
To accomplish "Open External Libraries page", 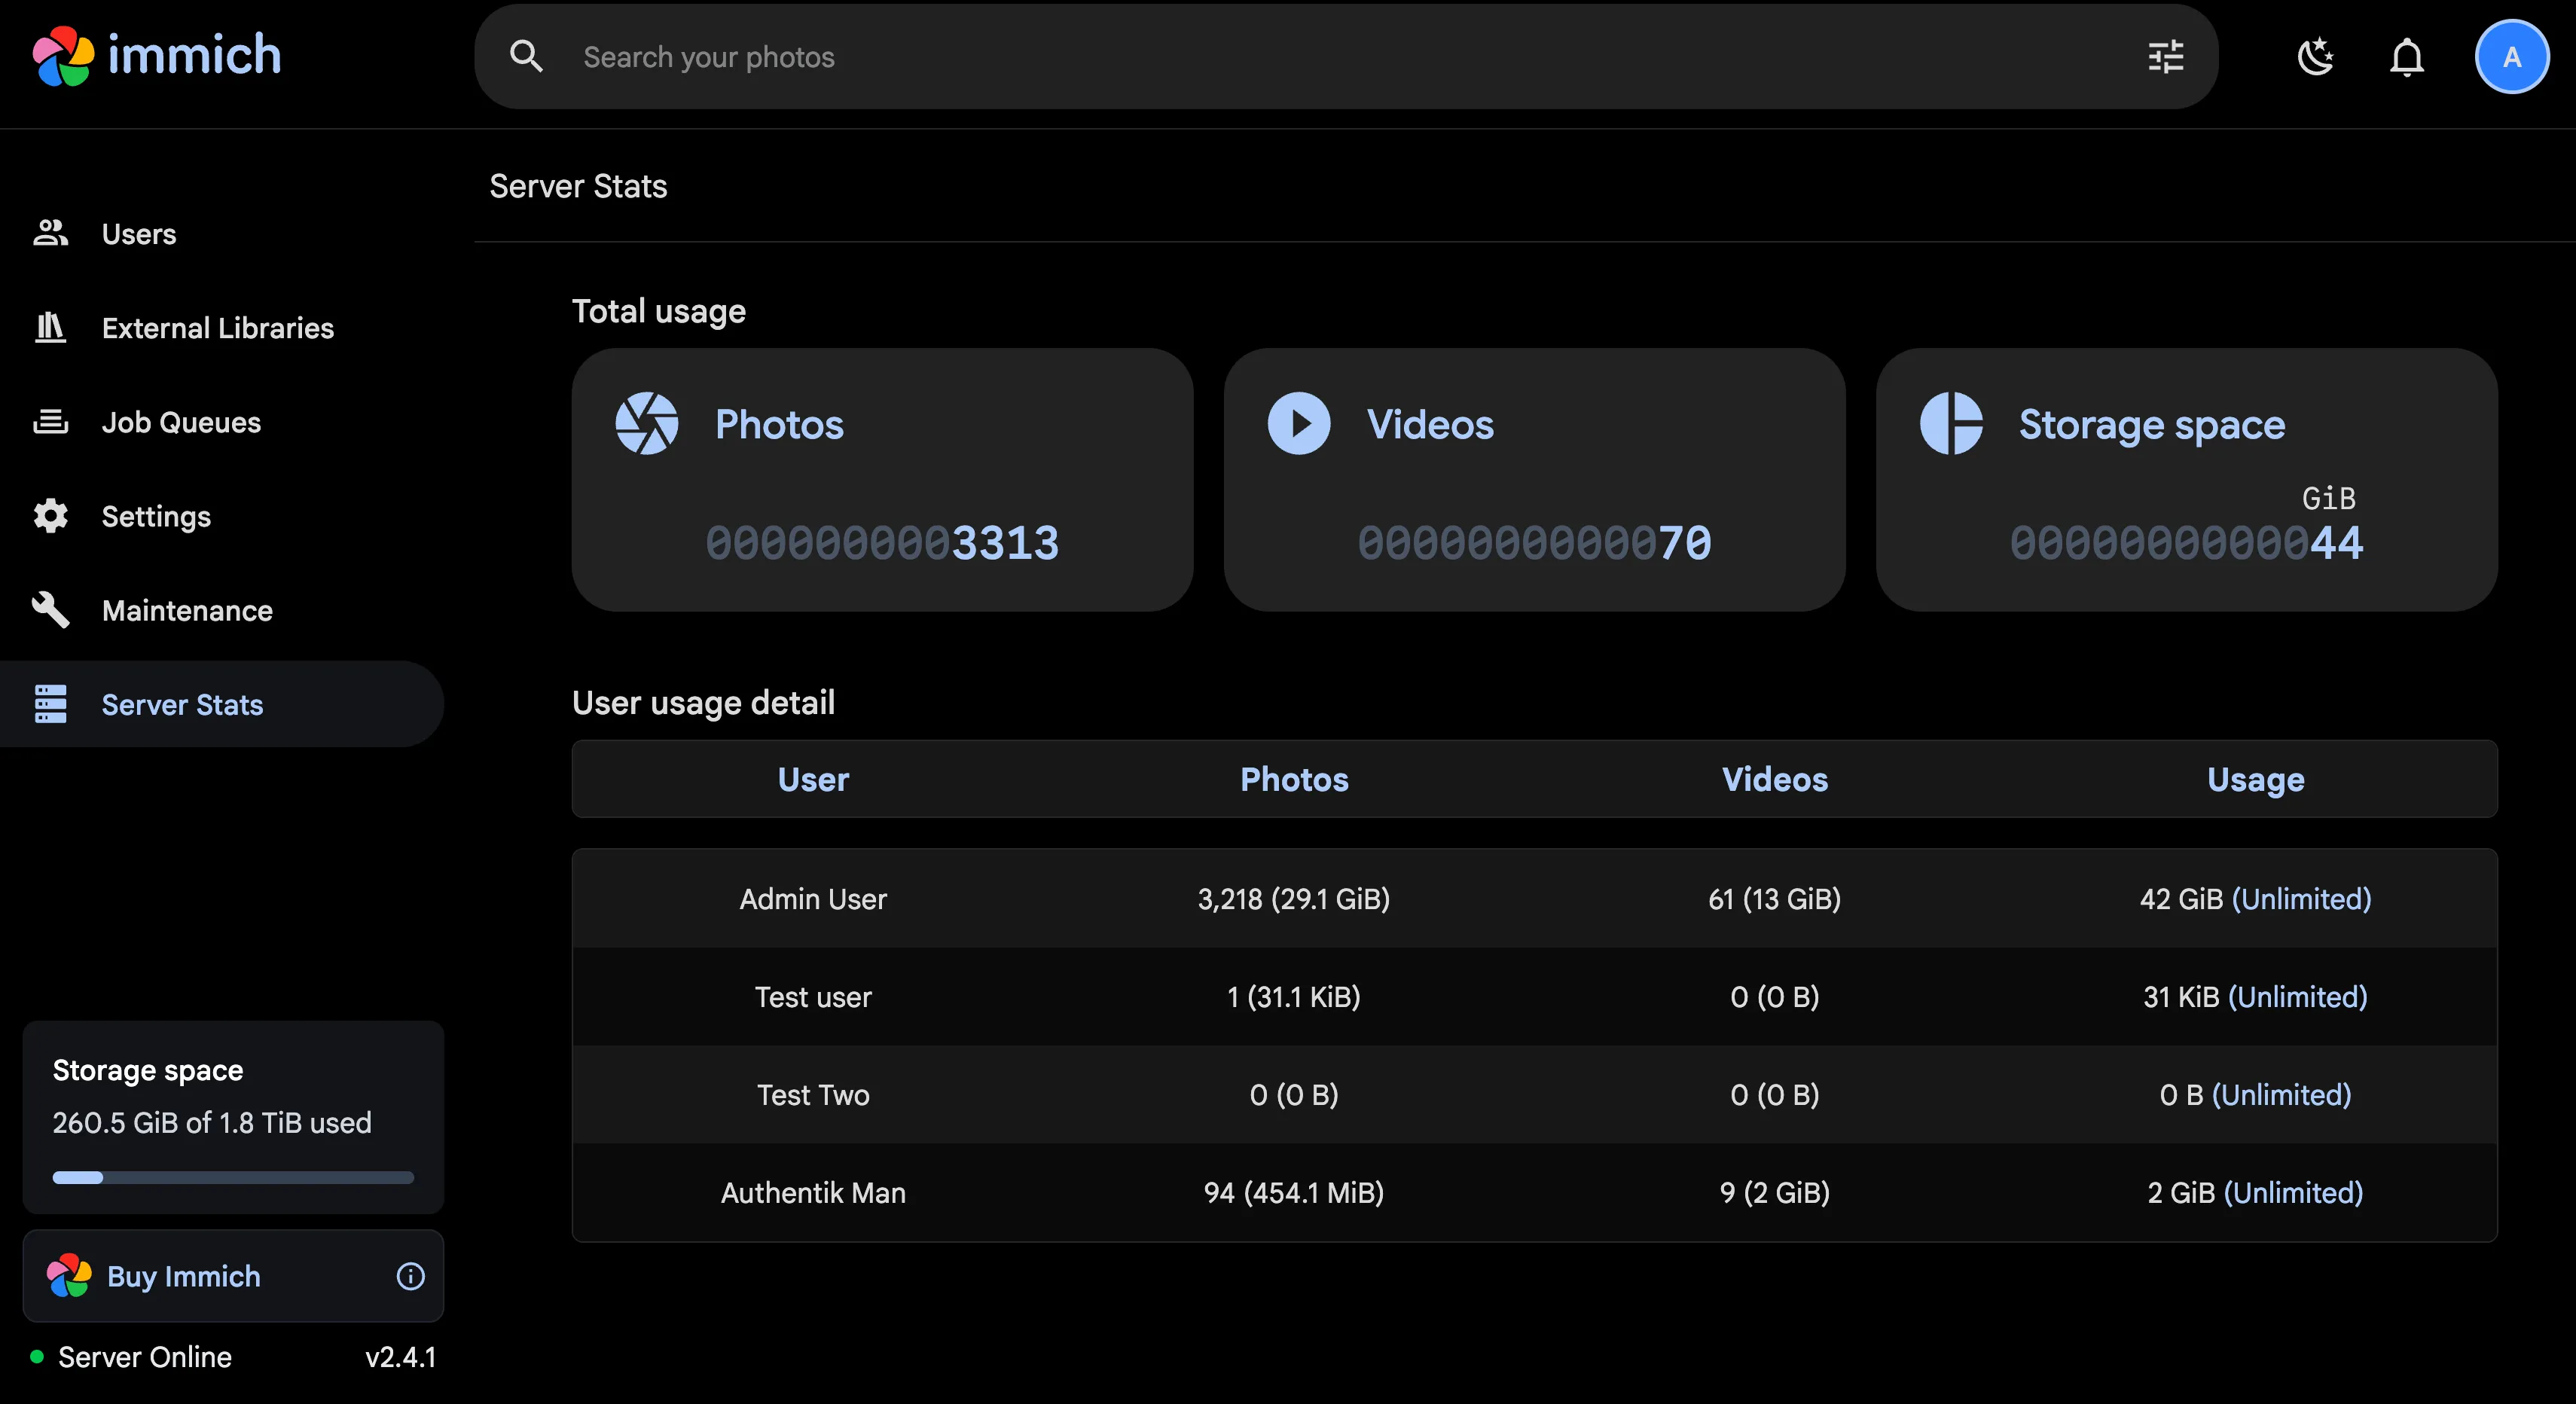I will [217, 328].
